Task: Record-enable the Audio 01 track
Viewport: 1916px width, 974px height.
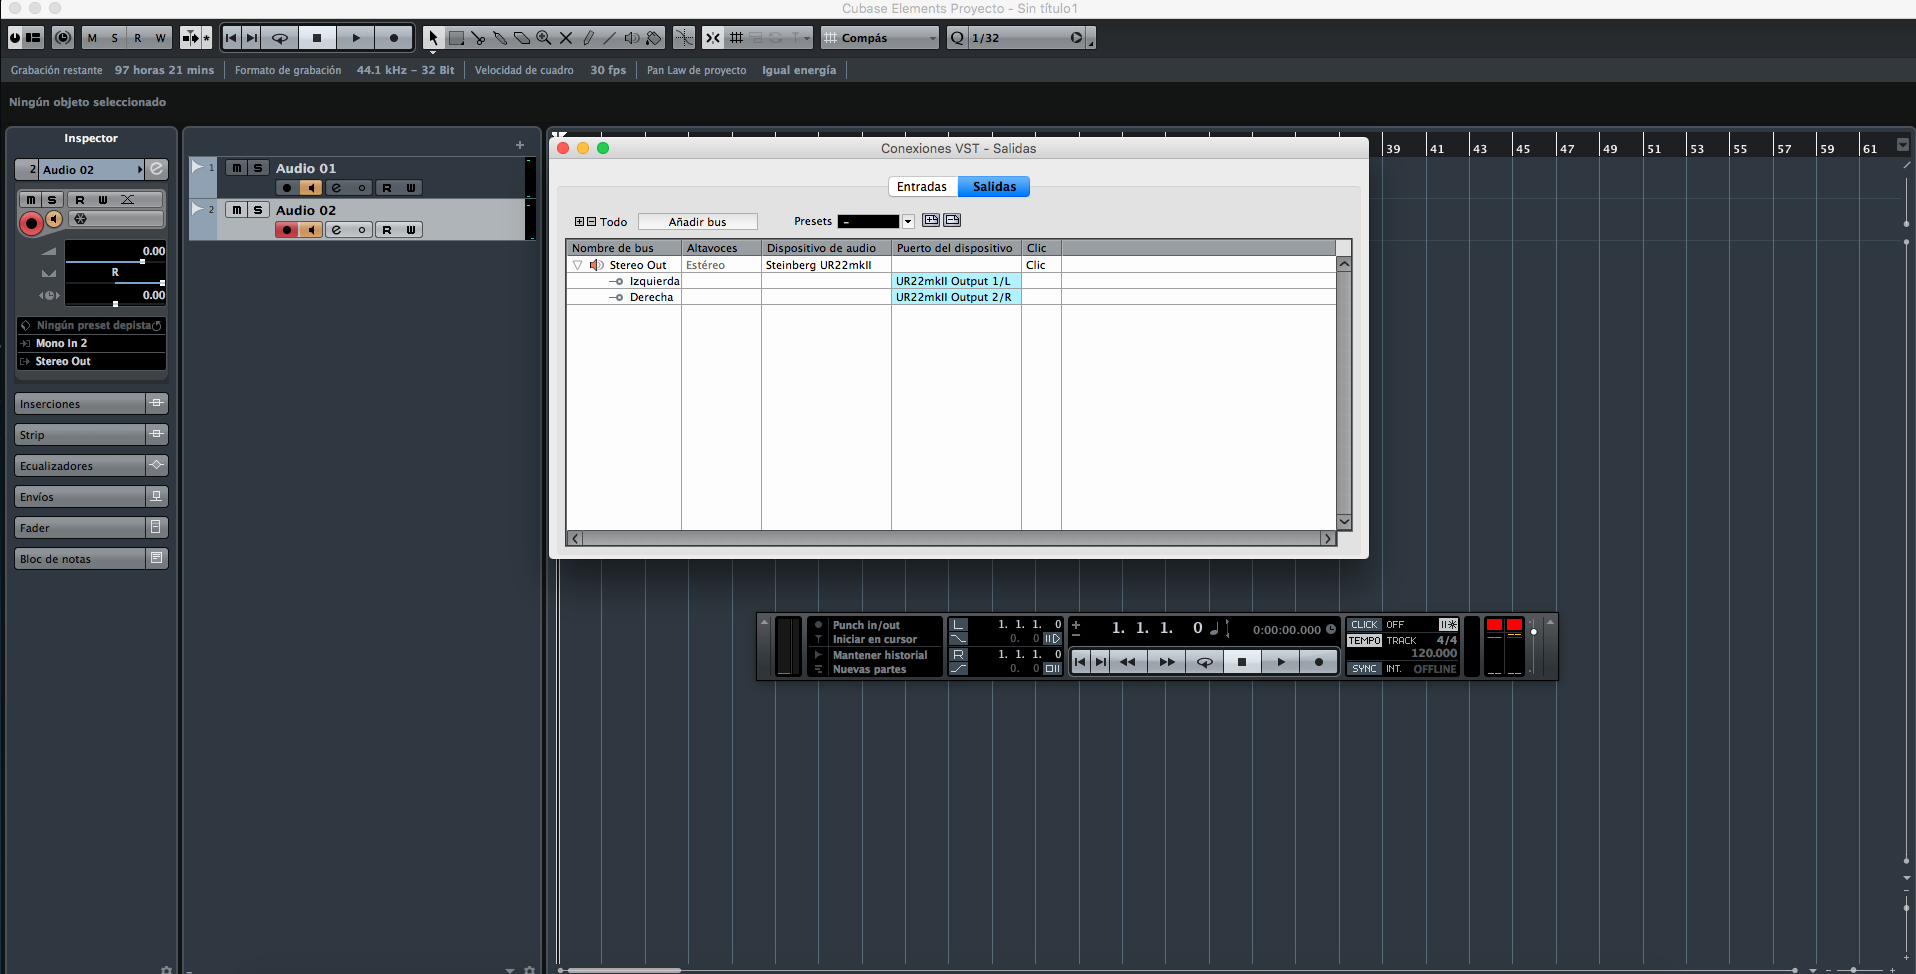Action: click(x=287, y=188)
